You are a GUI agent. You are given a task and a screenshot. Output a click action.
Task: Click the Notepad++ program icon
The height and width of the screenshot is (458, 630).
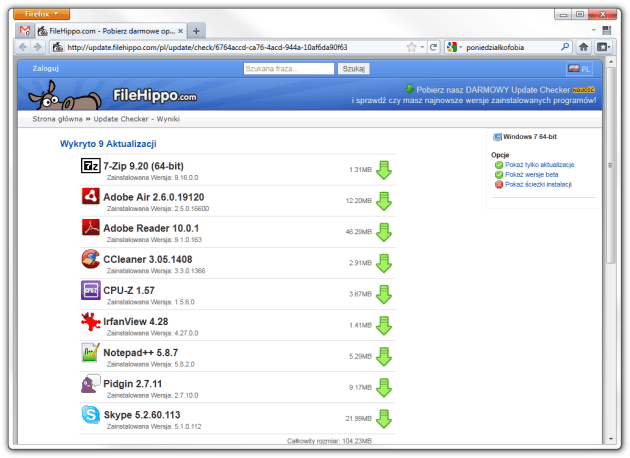(x=90, y=352)
